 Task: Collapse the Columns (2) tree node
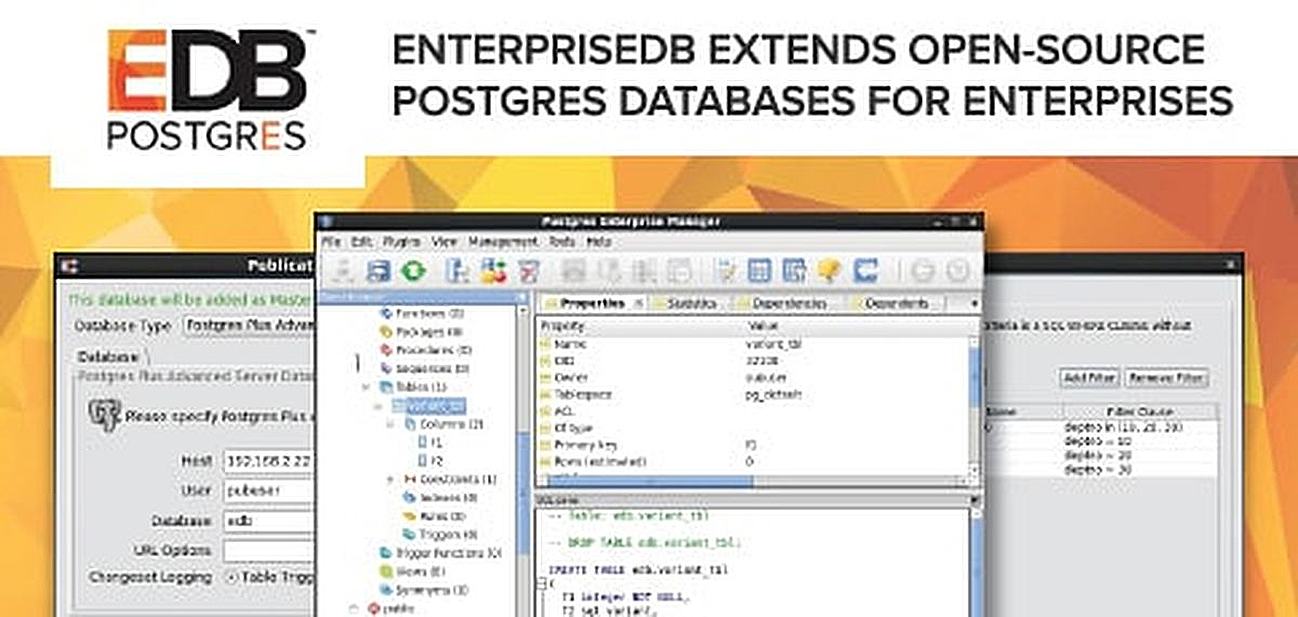(390, 424)
